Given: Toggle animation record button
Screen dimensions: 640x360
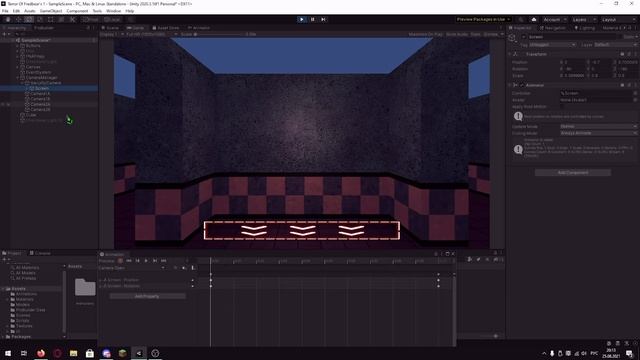Looking at the screenshot, I should 120,260.
